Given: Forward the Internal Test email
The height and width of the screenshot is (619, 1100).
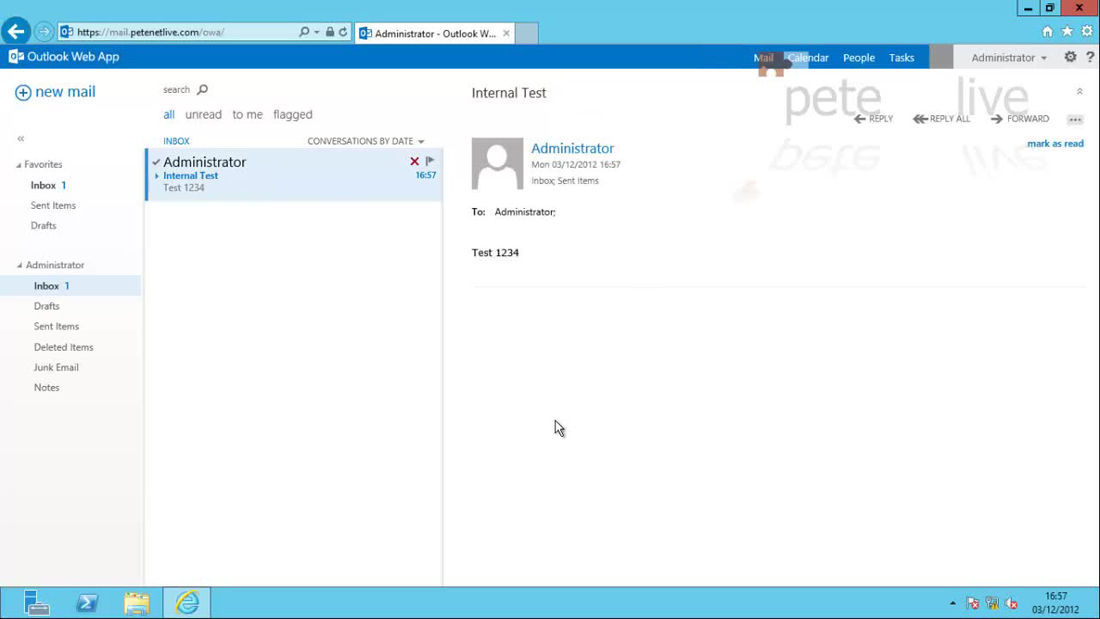Looking at the screenshot, I should pos(1020,119).
